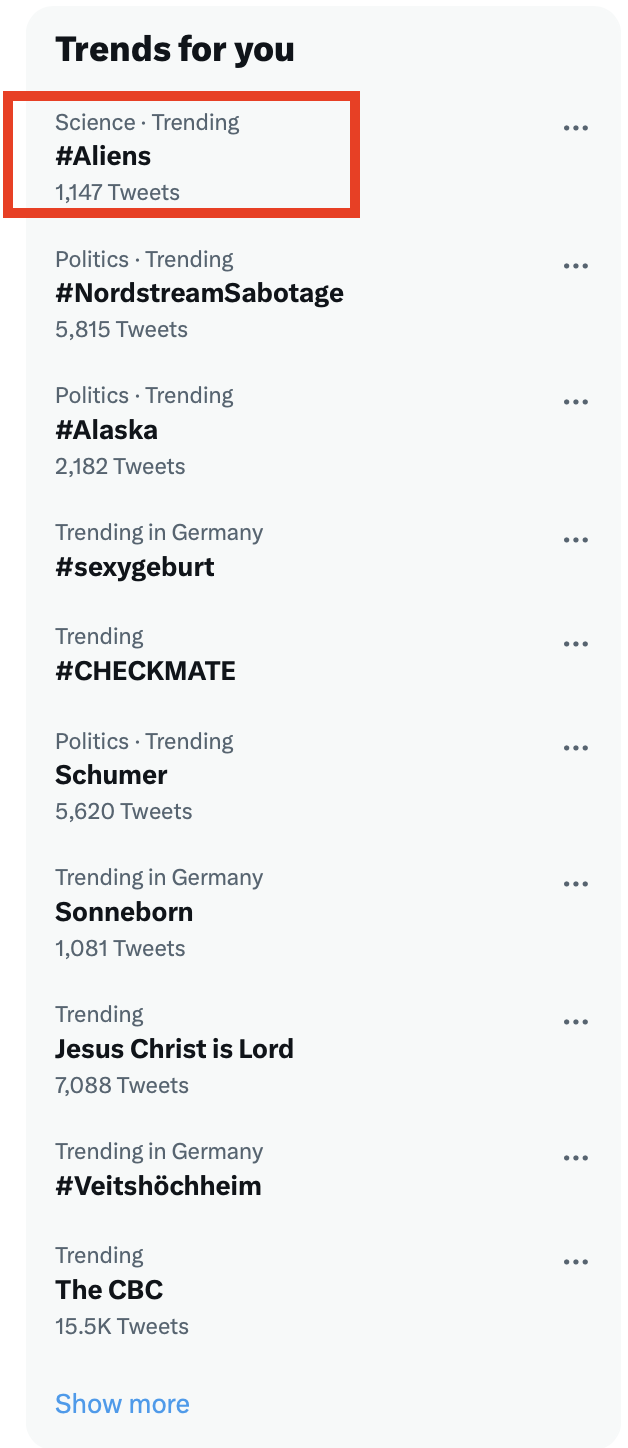The image size is (628, 1448).
Task: Open more options for #Alaska trend
Action: point(575,402)
